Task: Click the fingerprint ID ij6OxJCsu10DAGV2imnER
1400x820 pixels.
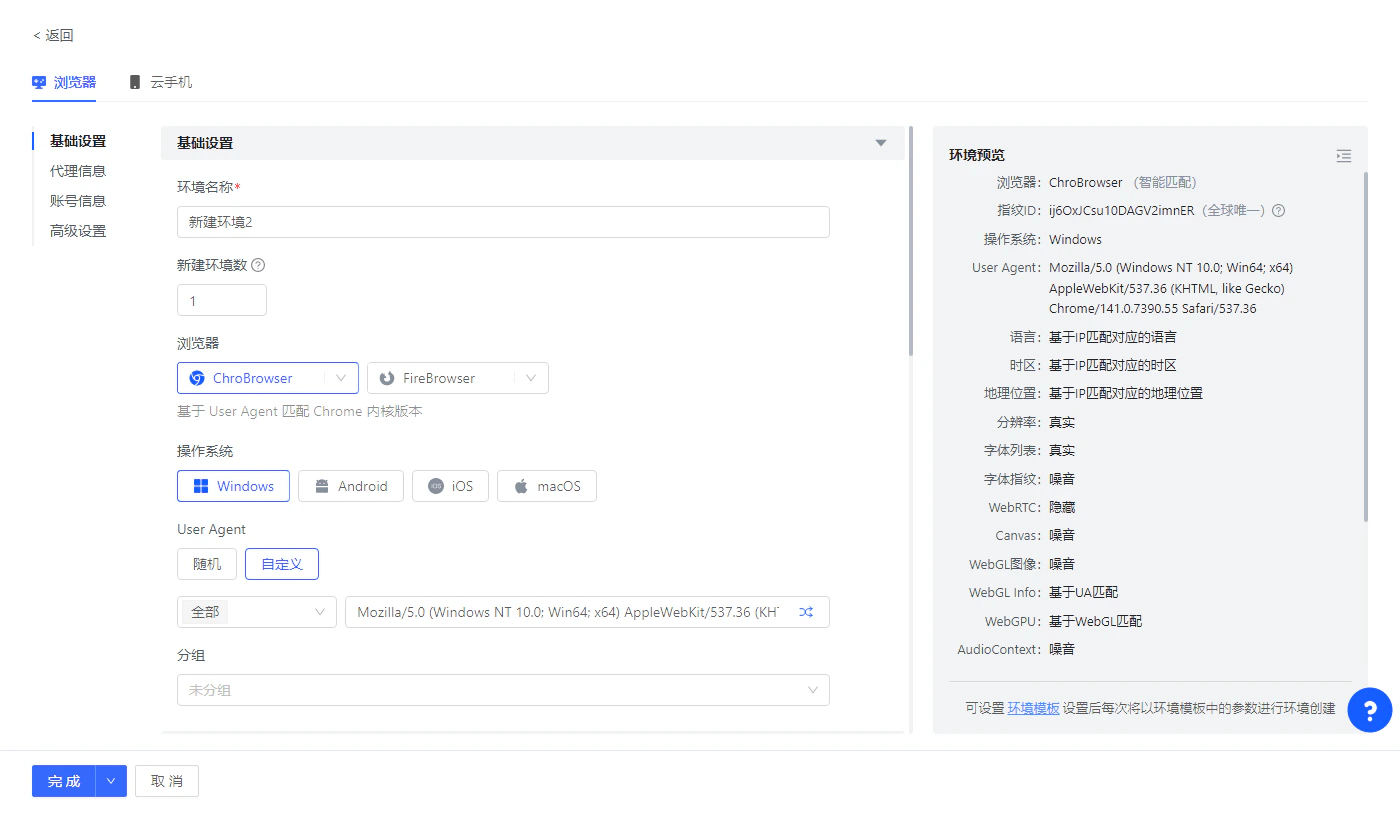Action: coord(1120,211)
